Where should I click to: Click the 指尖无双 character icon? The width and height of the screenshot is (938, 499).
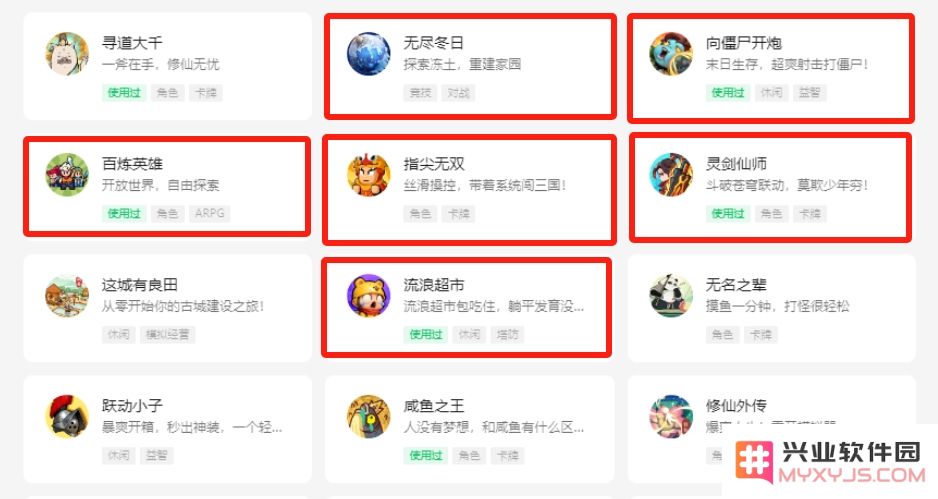pos(368,175)
